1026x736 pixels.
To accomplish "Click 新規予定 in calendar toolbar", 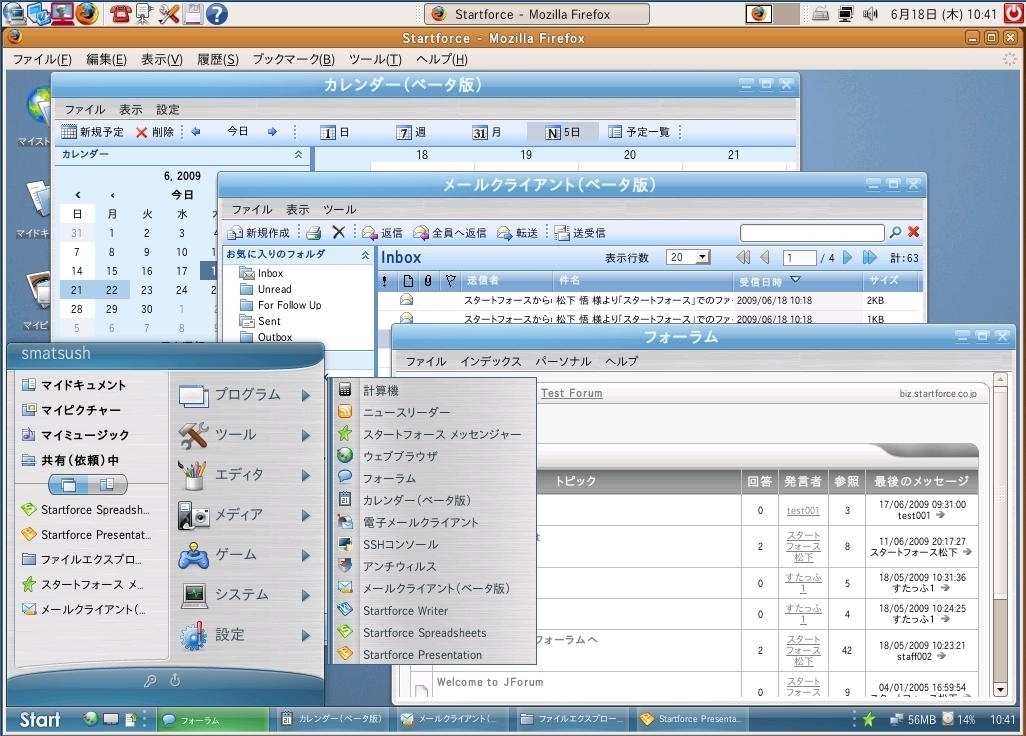I will pos(92,132).
